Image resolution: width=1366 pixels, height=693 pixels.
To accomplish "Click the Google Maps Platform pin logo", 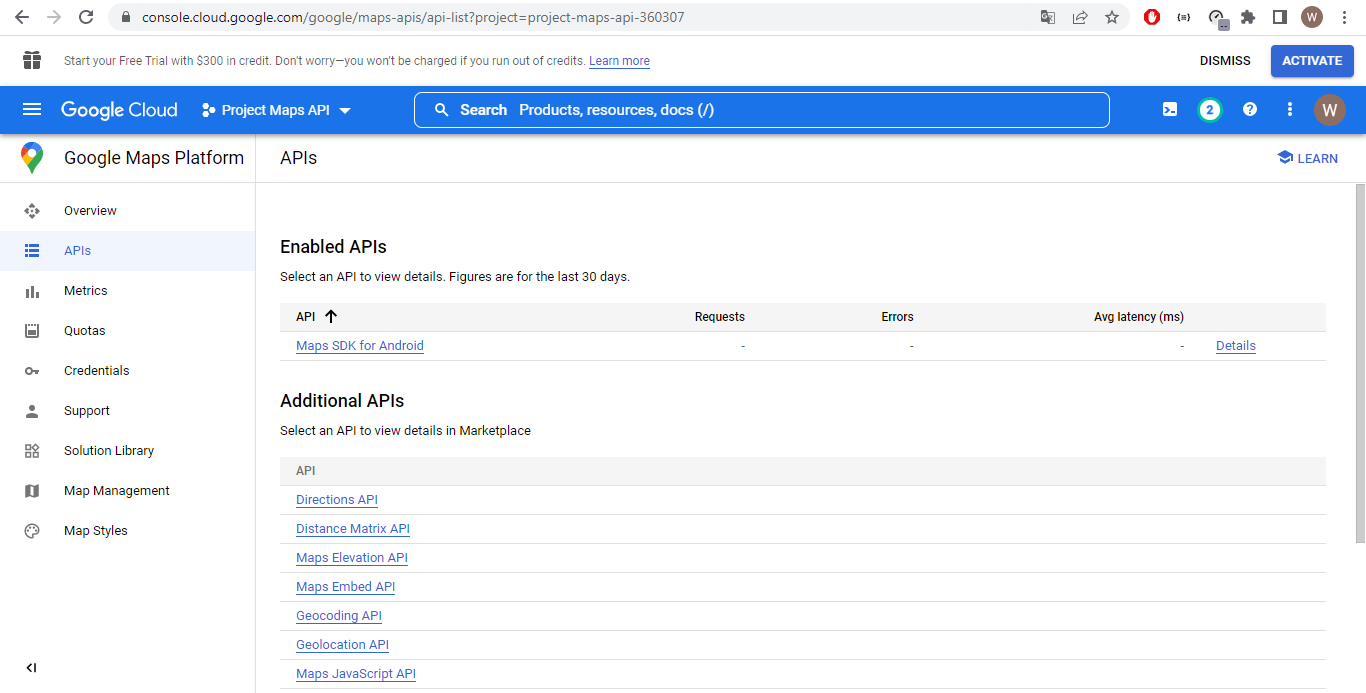I will tap(32, 158).
